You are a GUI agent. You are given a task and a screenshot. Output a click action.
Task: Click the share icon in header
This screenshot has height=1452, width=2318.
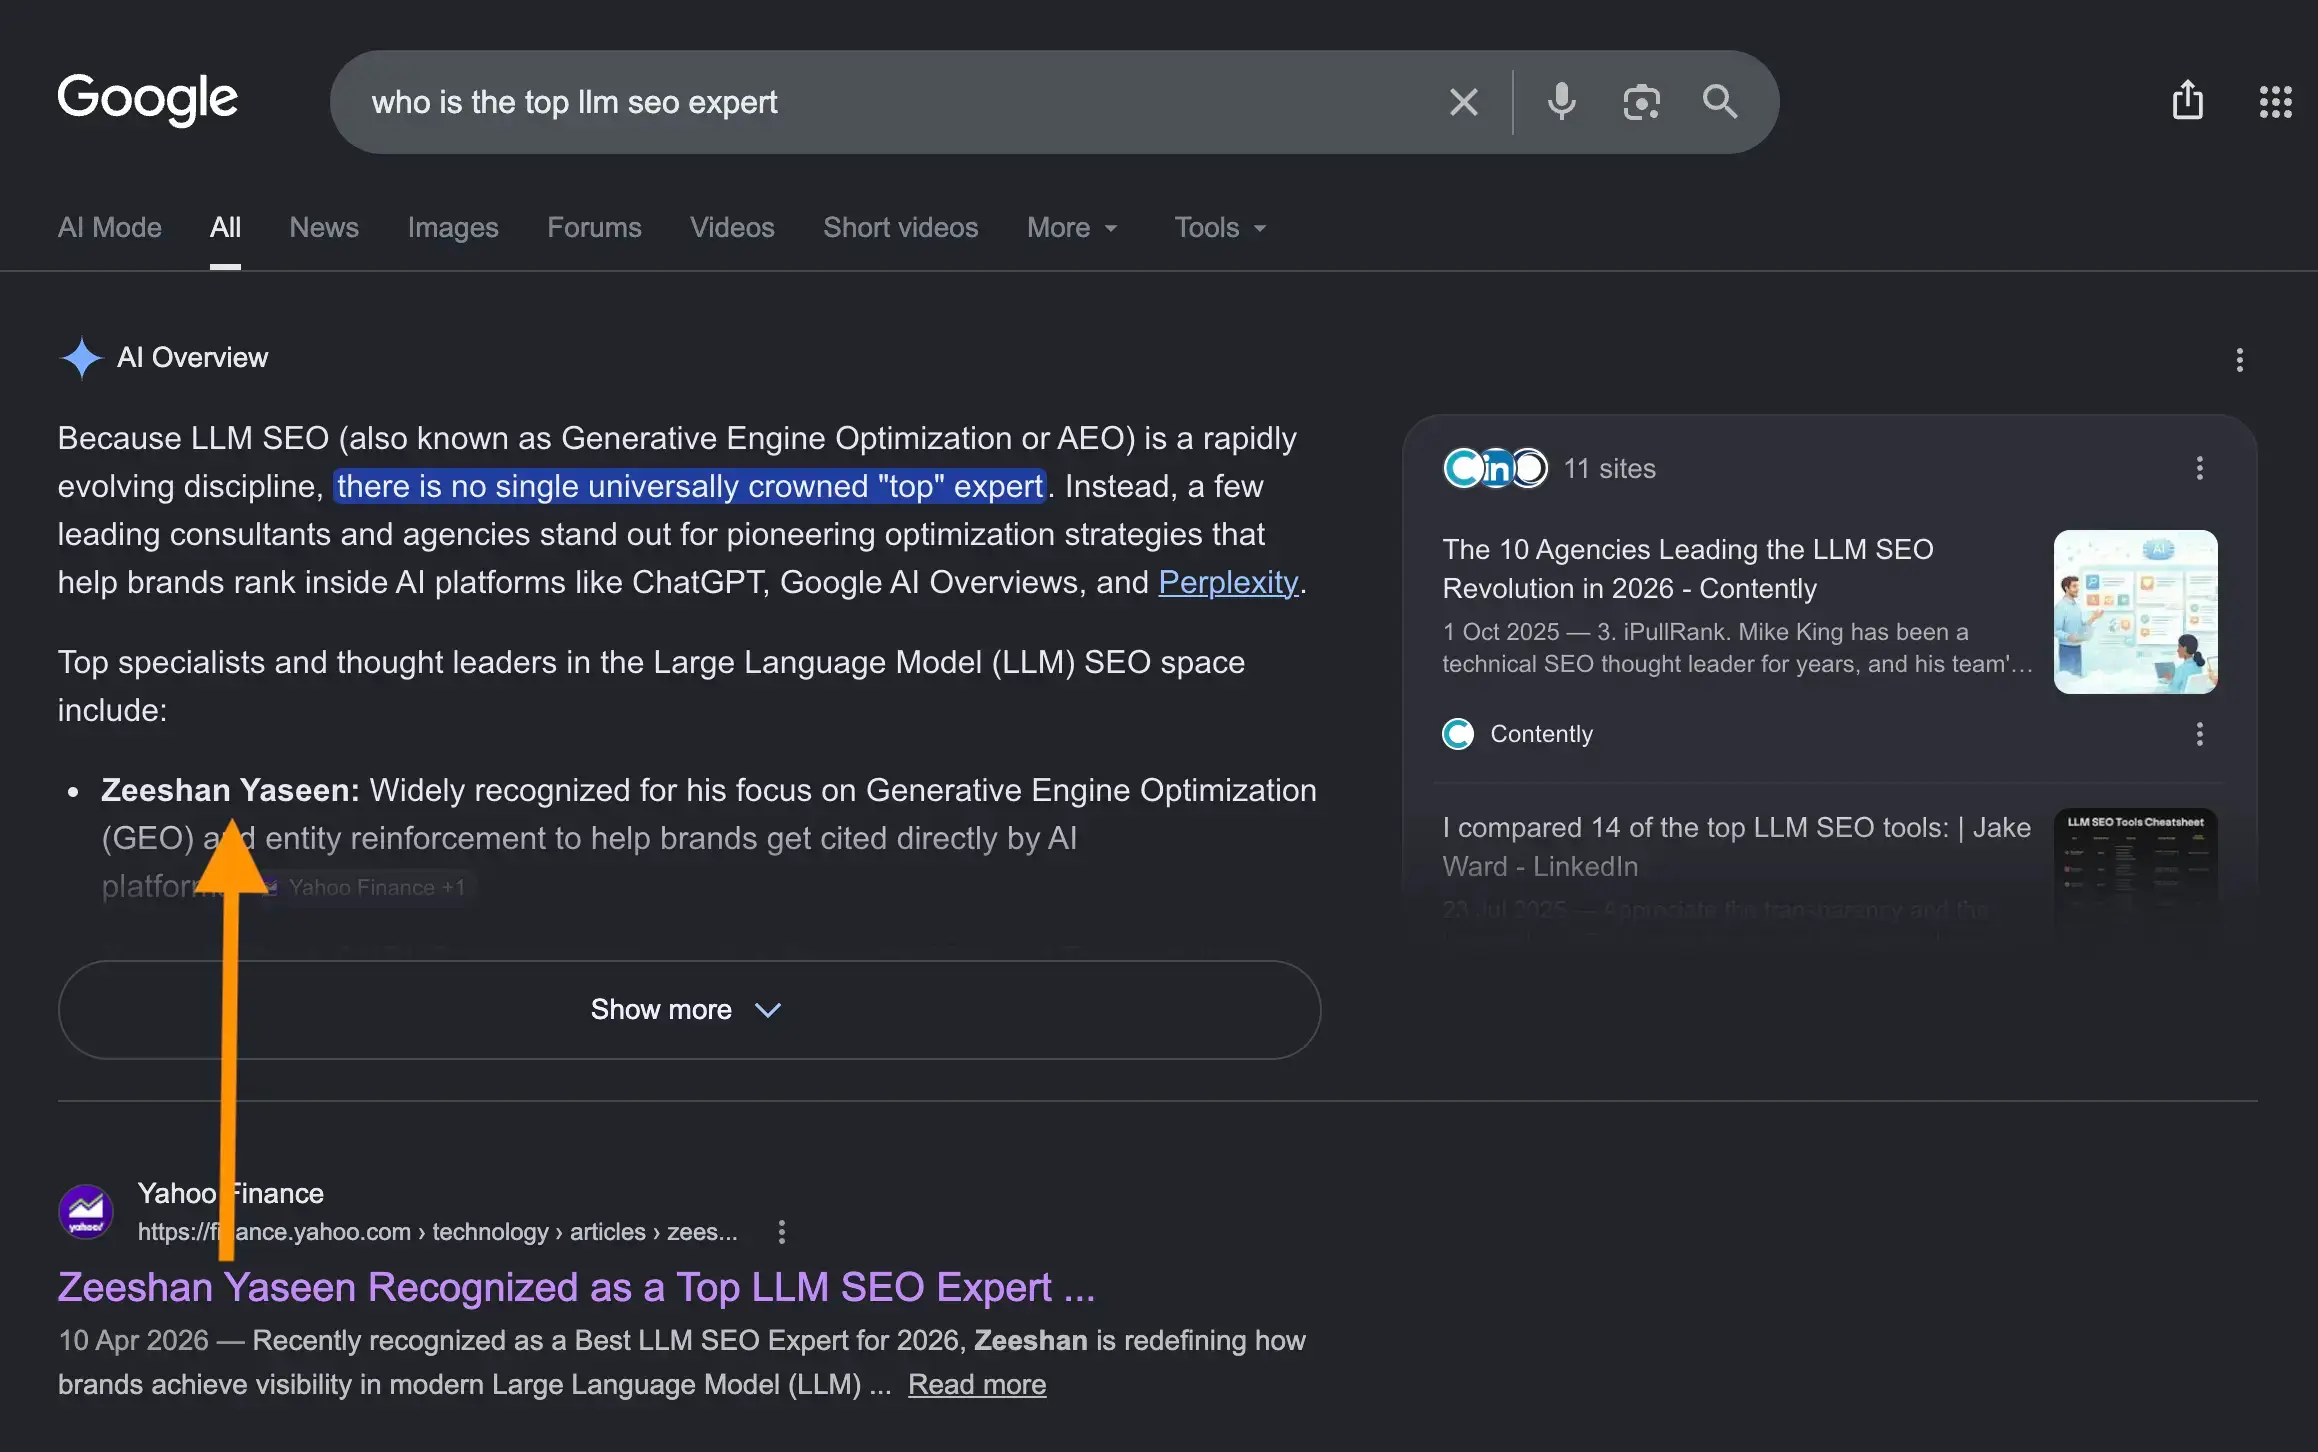click(x=2188, y=100)
